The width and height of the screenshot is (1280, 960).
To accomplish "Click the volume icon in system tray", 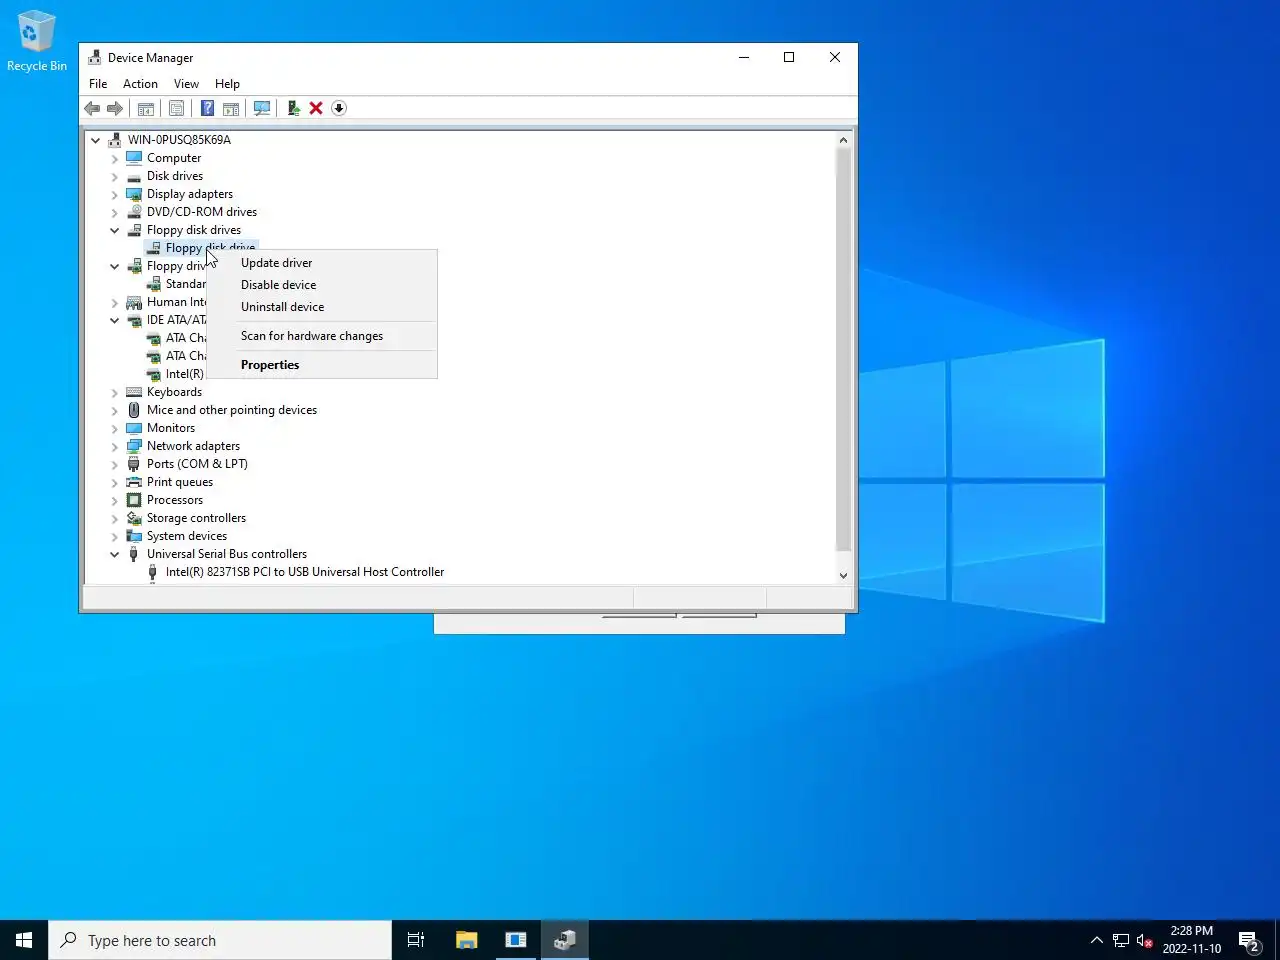I will coord(1145,940).
